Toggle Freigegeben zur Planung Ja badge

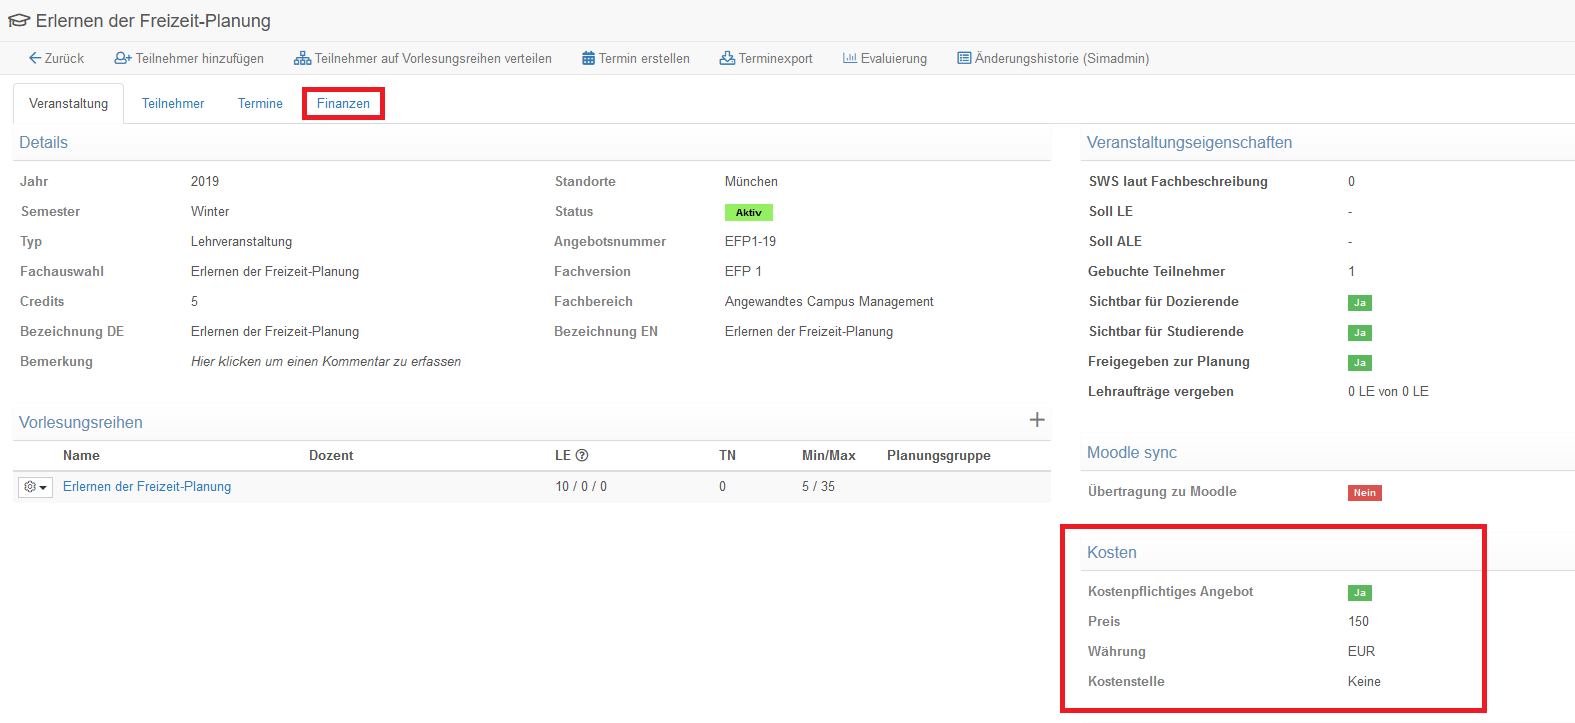(1359, 362)
